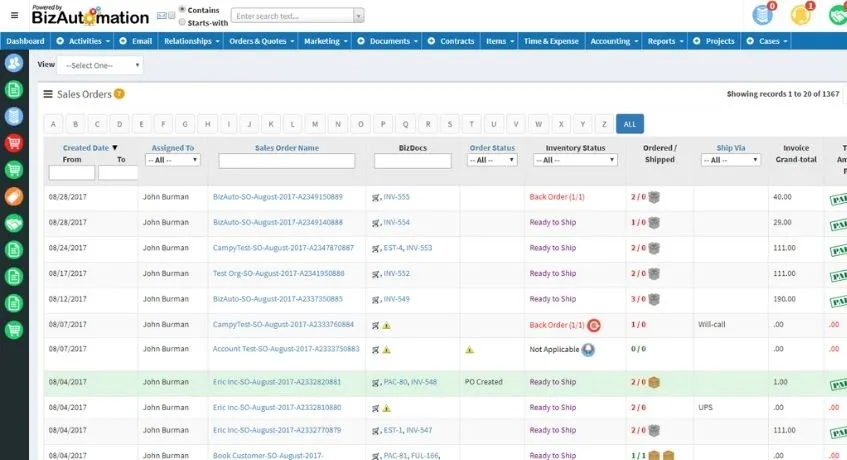The image size is (847, 460).
Task: Click blue globe icon next to Not Applicable
Action: tap(588, 350)
